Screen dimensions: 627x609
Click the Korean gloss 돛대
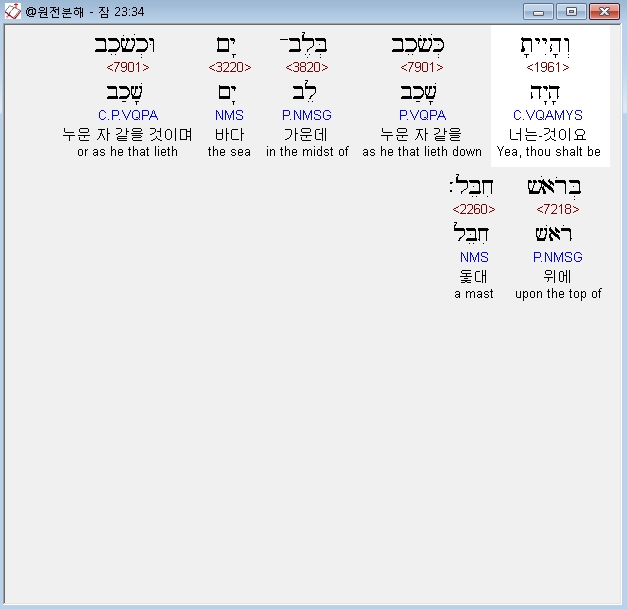point(473,276)
